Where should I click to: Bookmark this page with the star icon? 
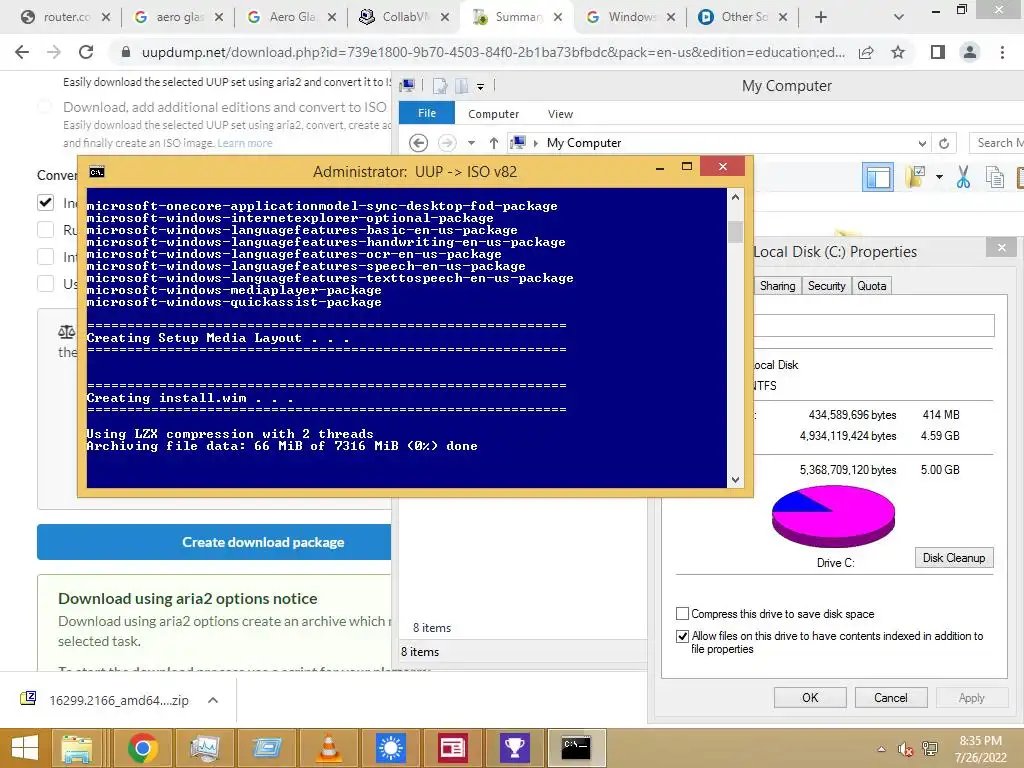point(898,52)
